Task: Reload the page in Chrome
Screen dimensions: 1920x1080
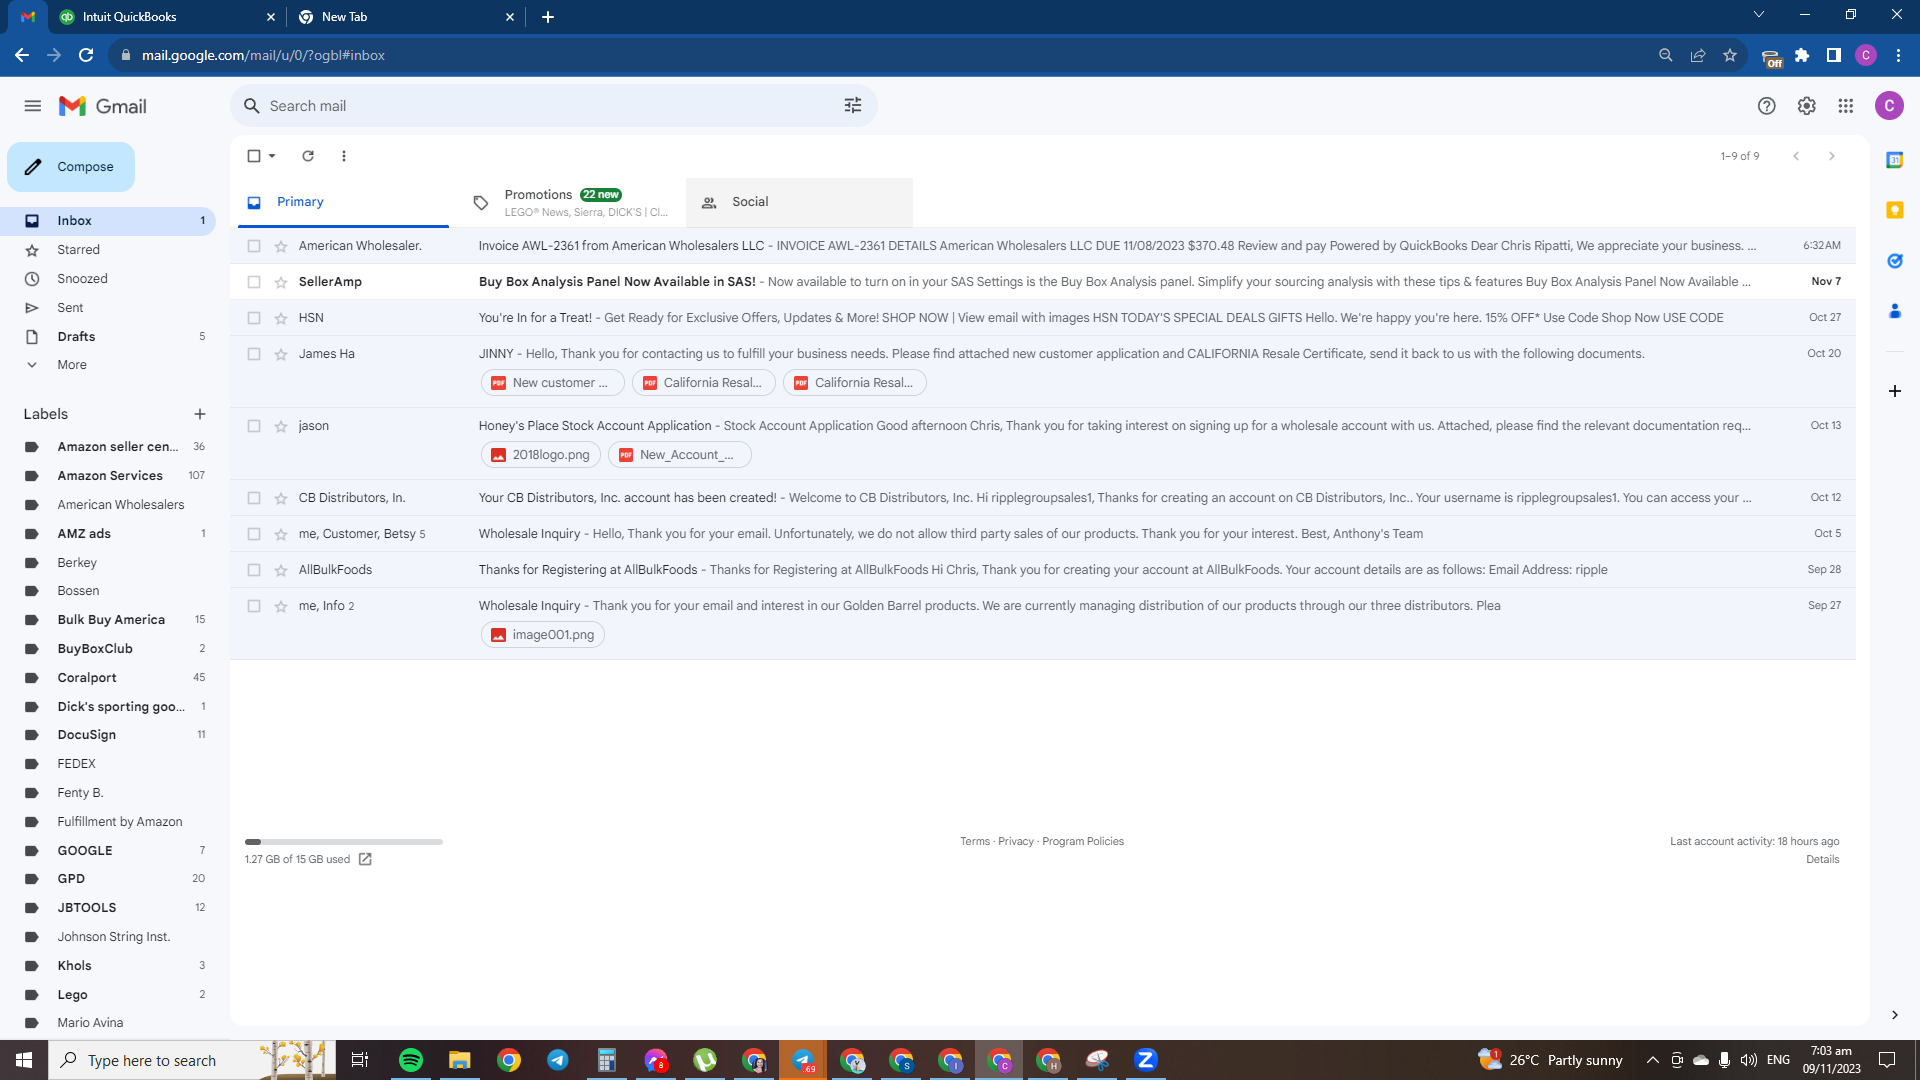Action: [x=87, y=55]
